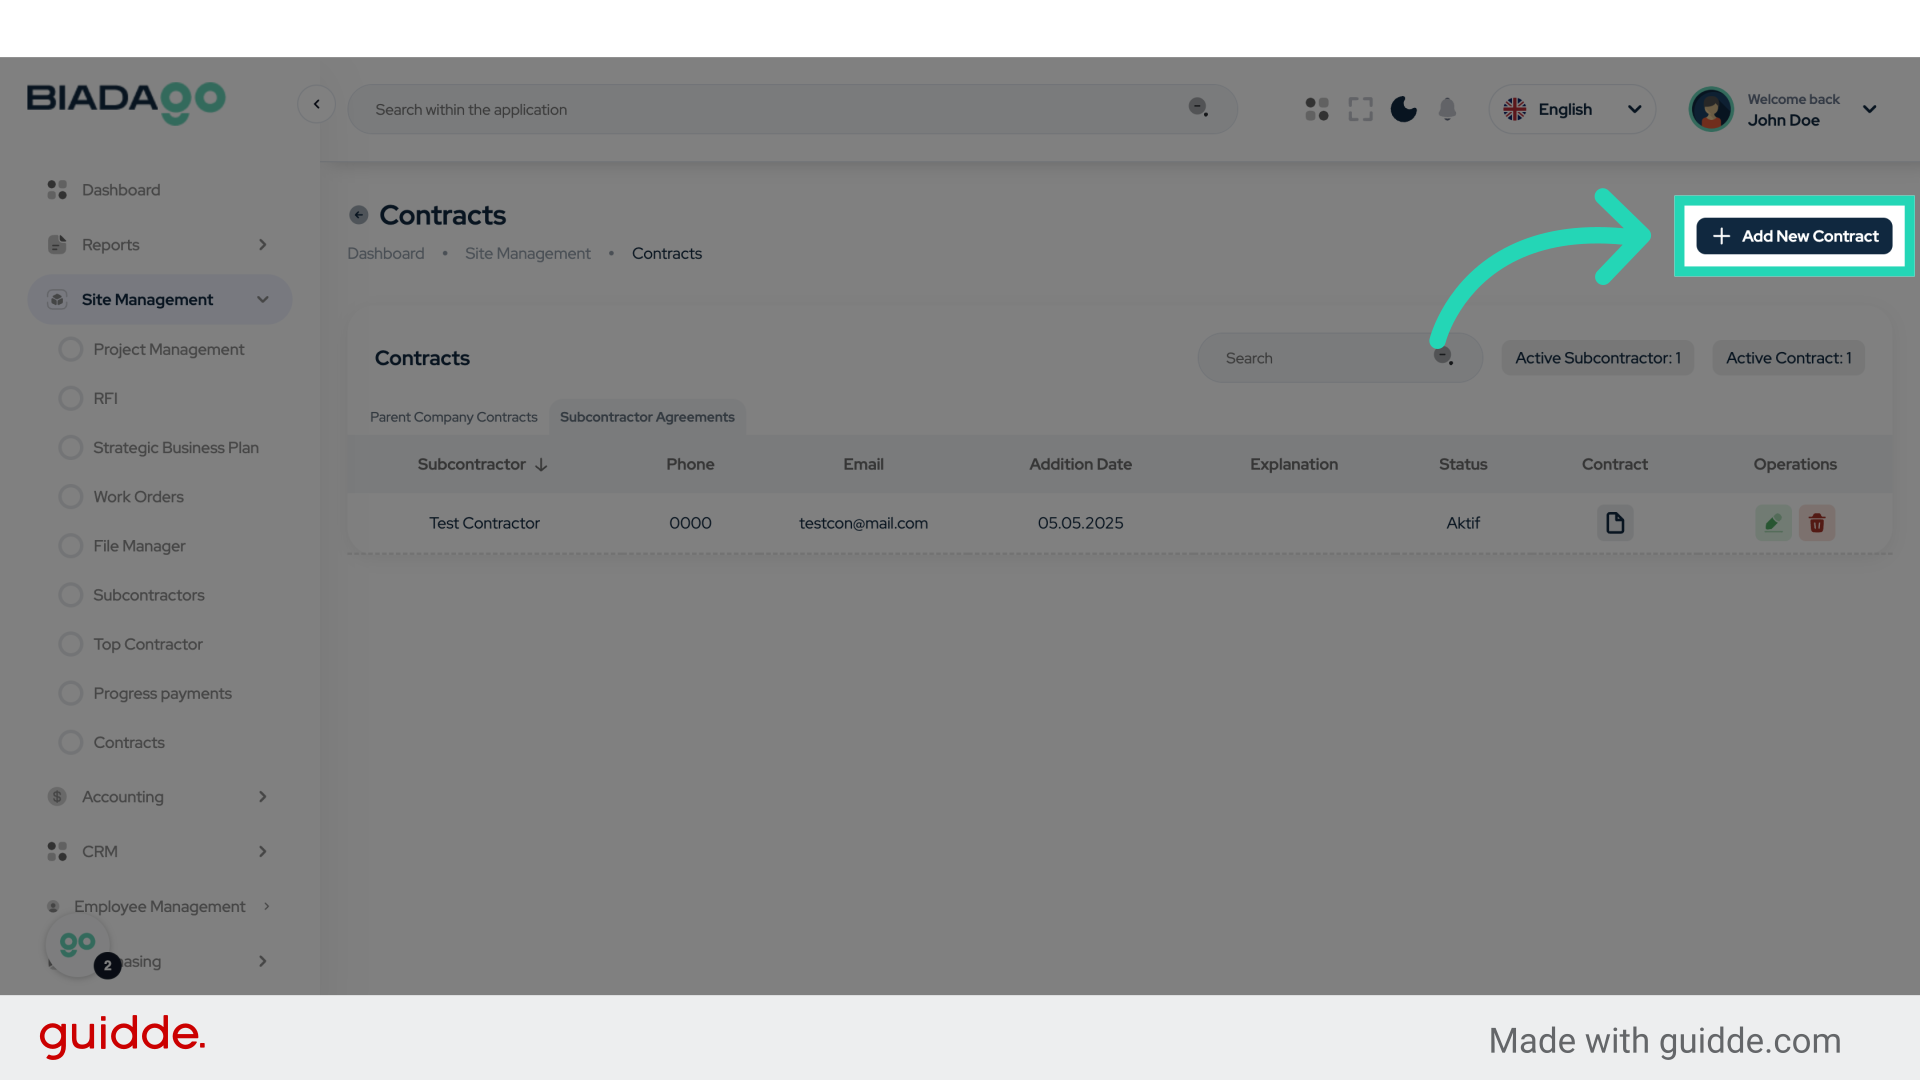Enter fullscreen using the expand icon
Image resolution: width=1920 pixels, height=1080 pixels.
[1360, 109]
